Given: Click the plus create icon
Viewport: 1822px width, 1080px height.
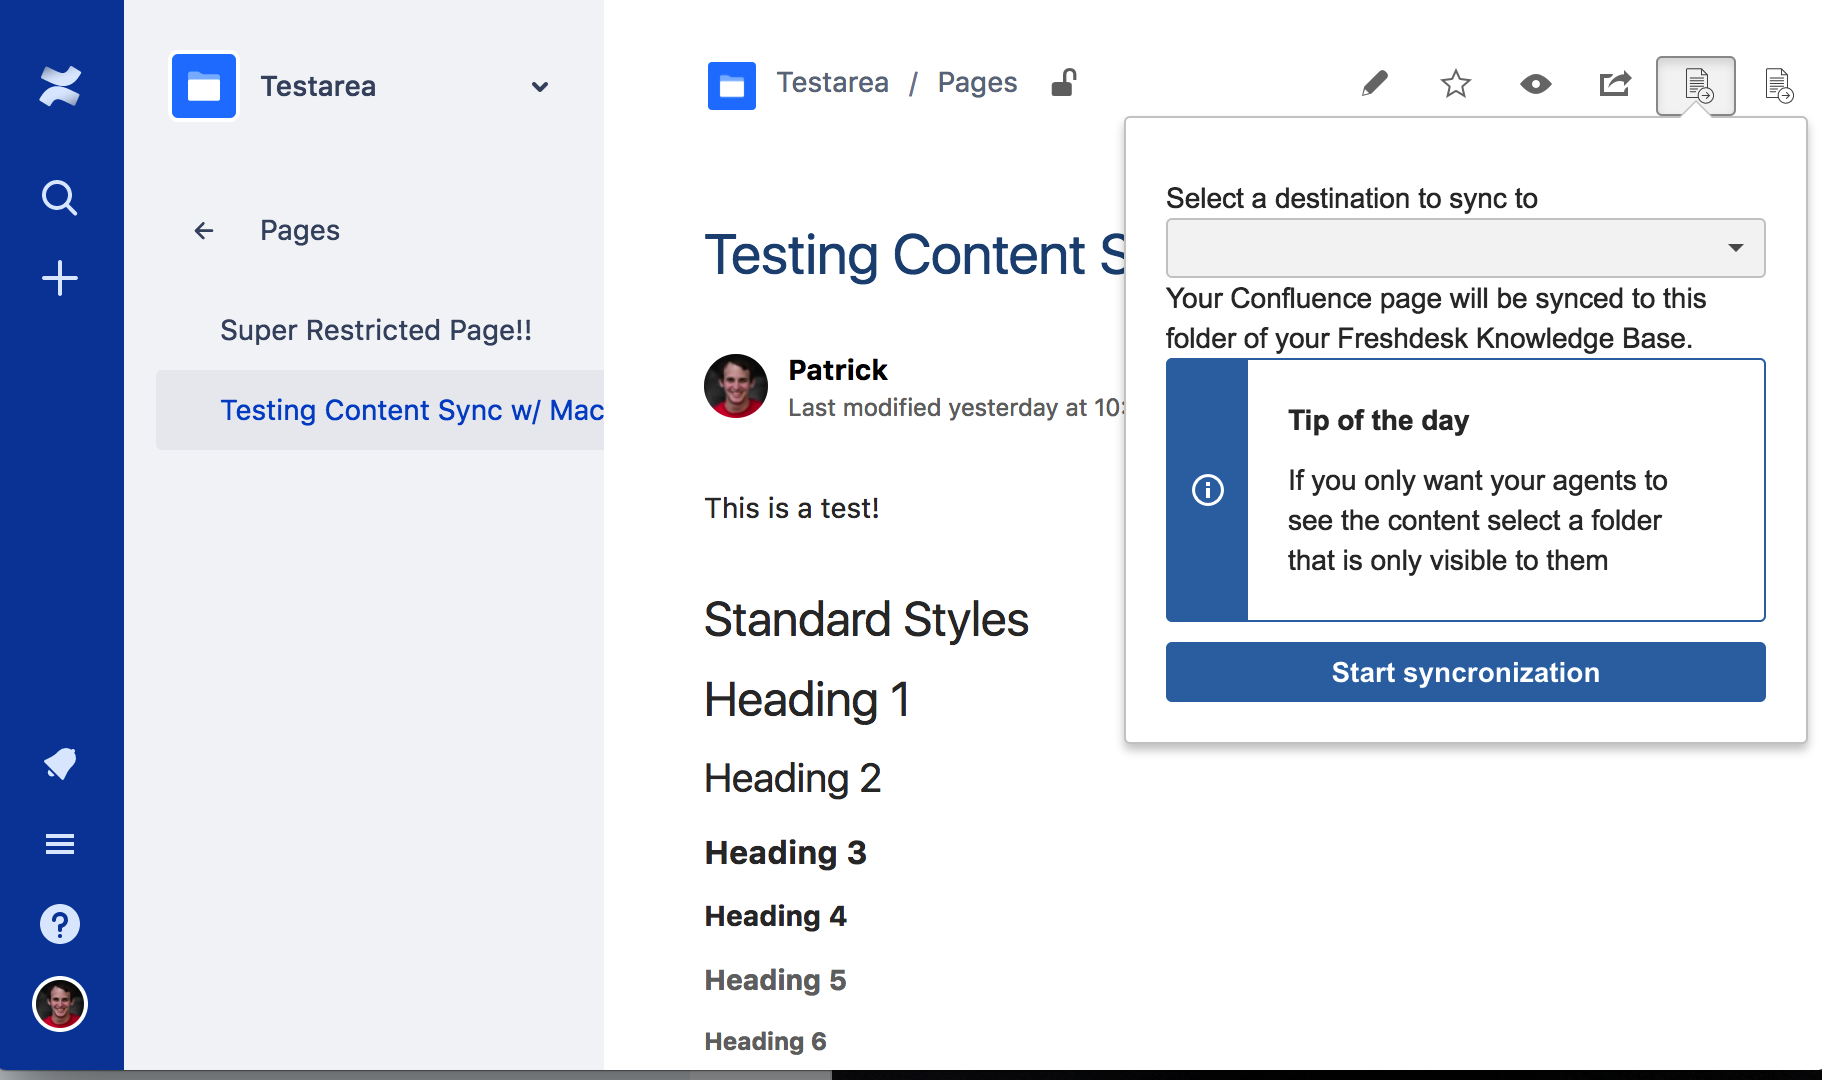Looking at the screenshot, I should coord(60,278).
